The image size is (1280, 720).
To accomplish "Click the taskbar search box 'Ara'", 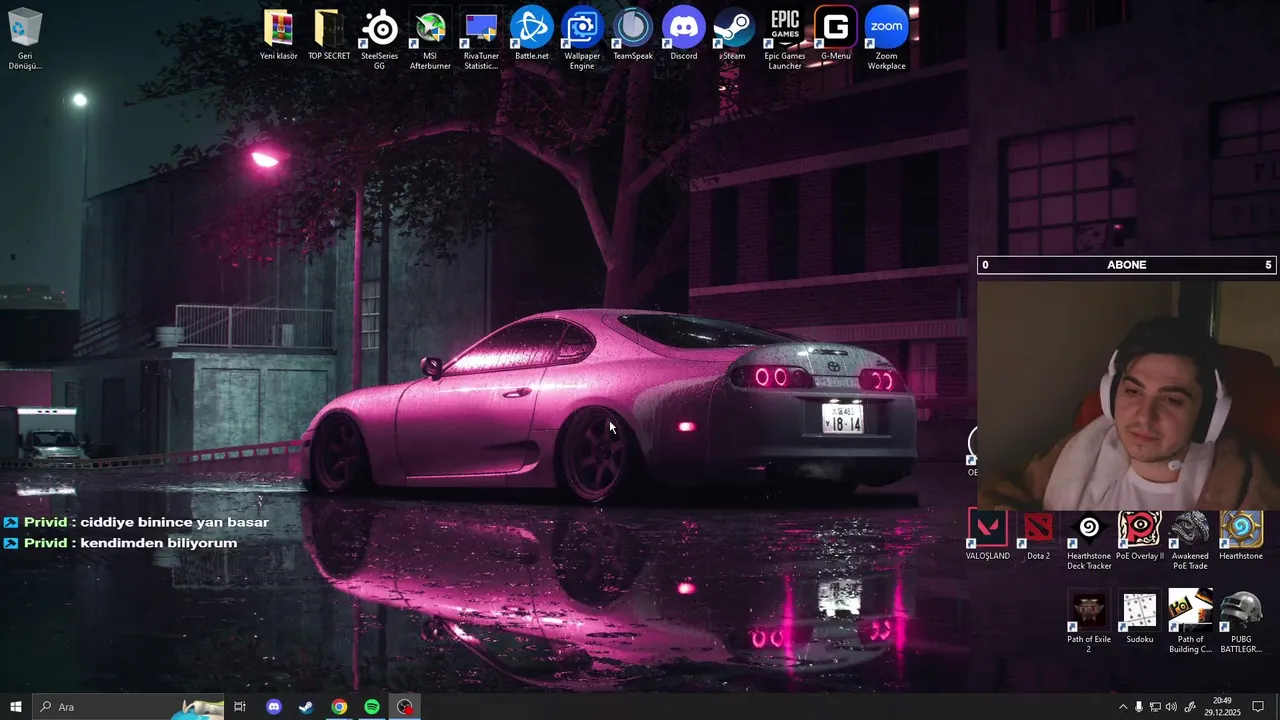I will [127, 707].
